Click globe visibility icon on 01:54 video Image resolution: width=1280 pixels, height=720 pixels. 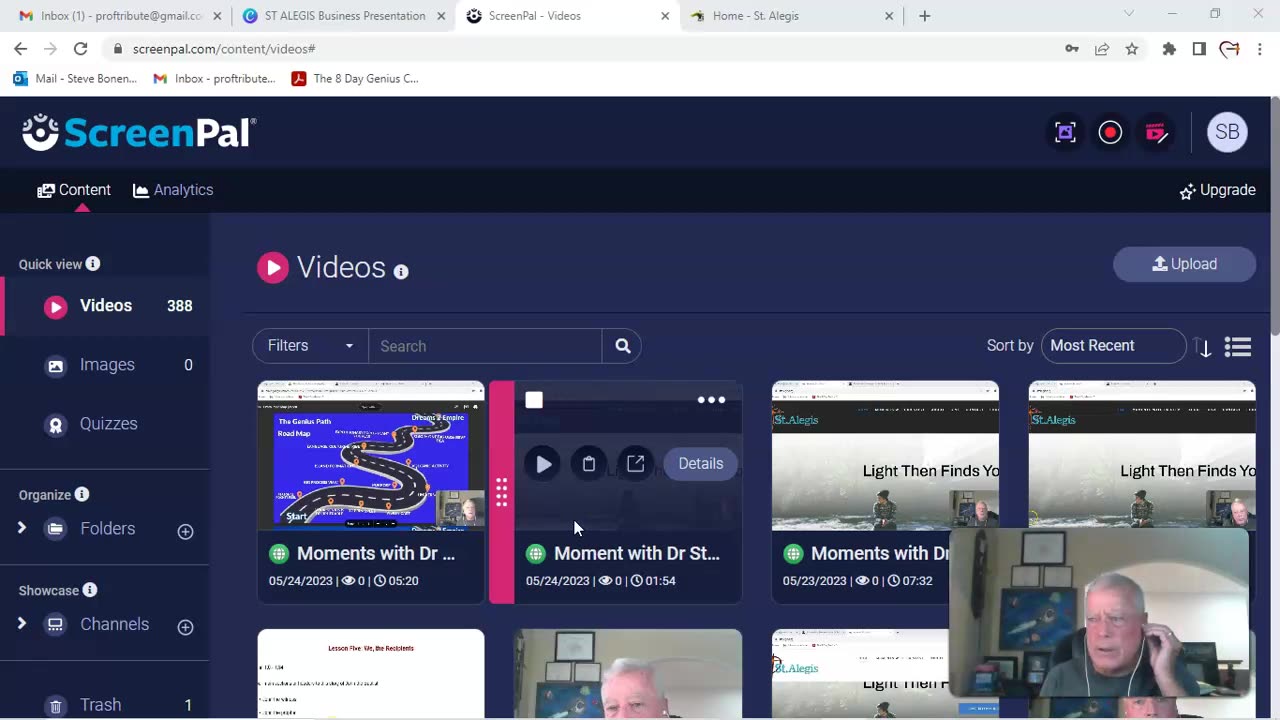click(x=536, y=553)
